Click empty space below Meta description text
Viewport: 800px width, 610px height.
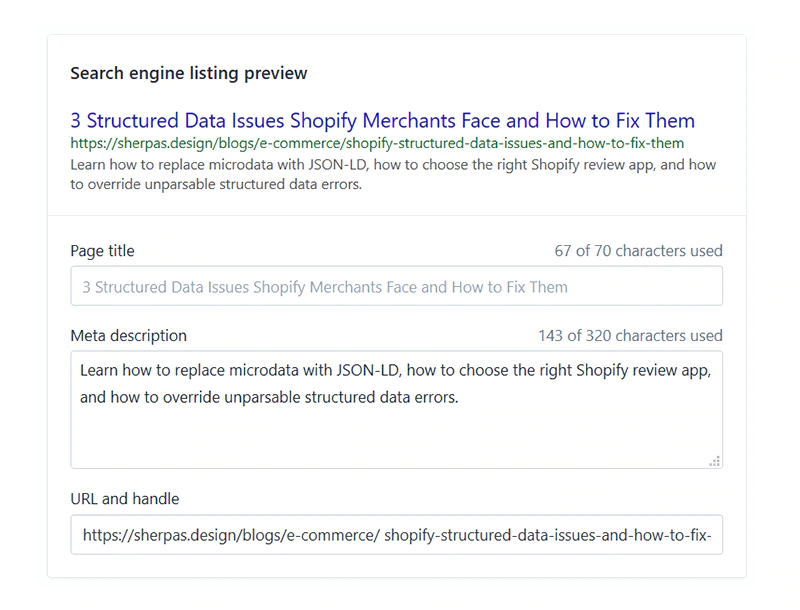[396, 440]
